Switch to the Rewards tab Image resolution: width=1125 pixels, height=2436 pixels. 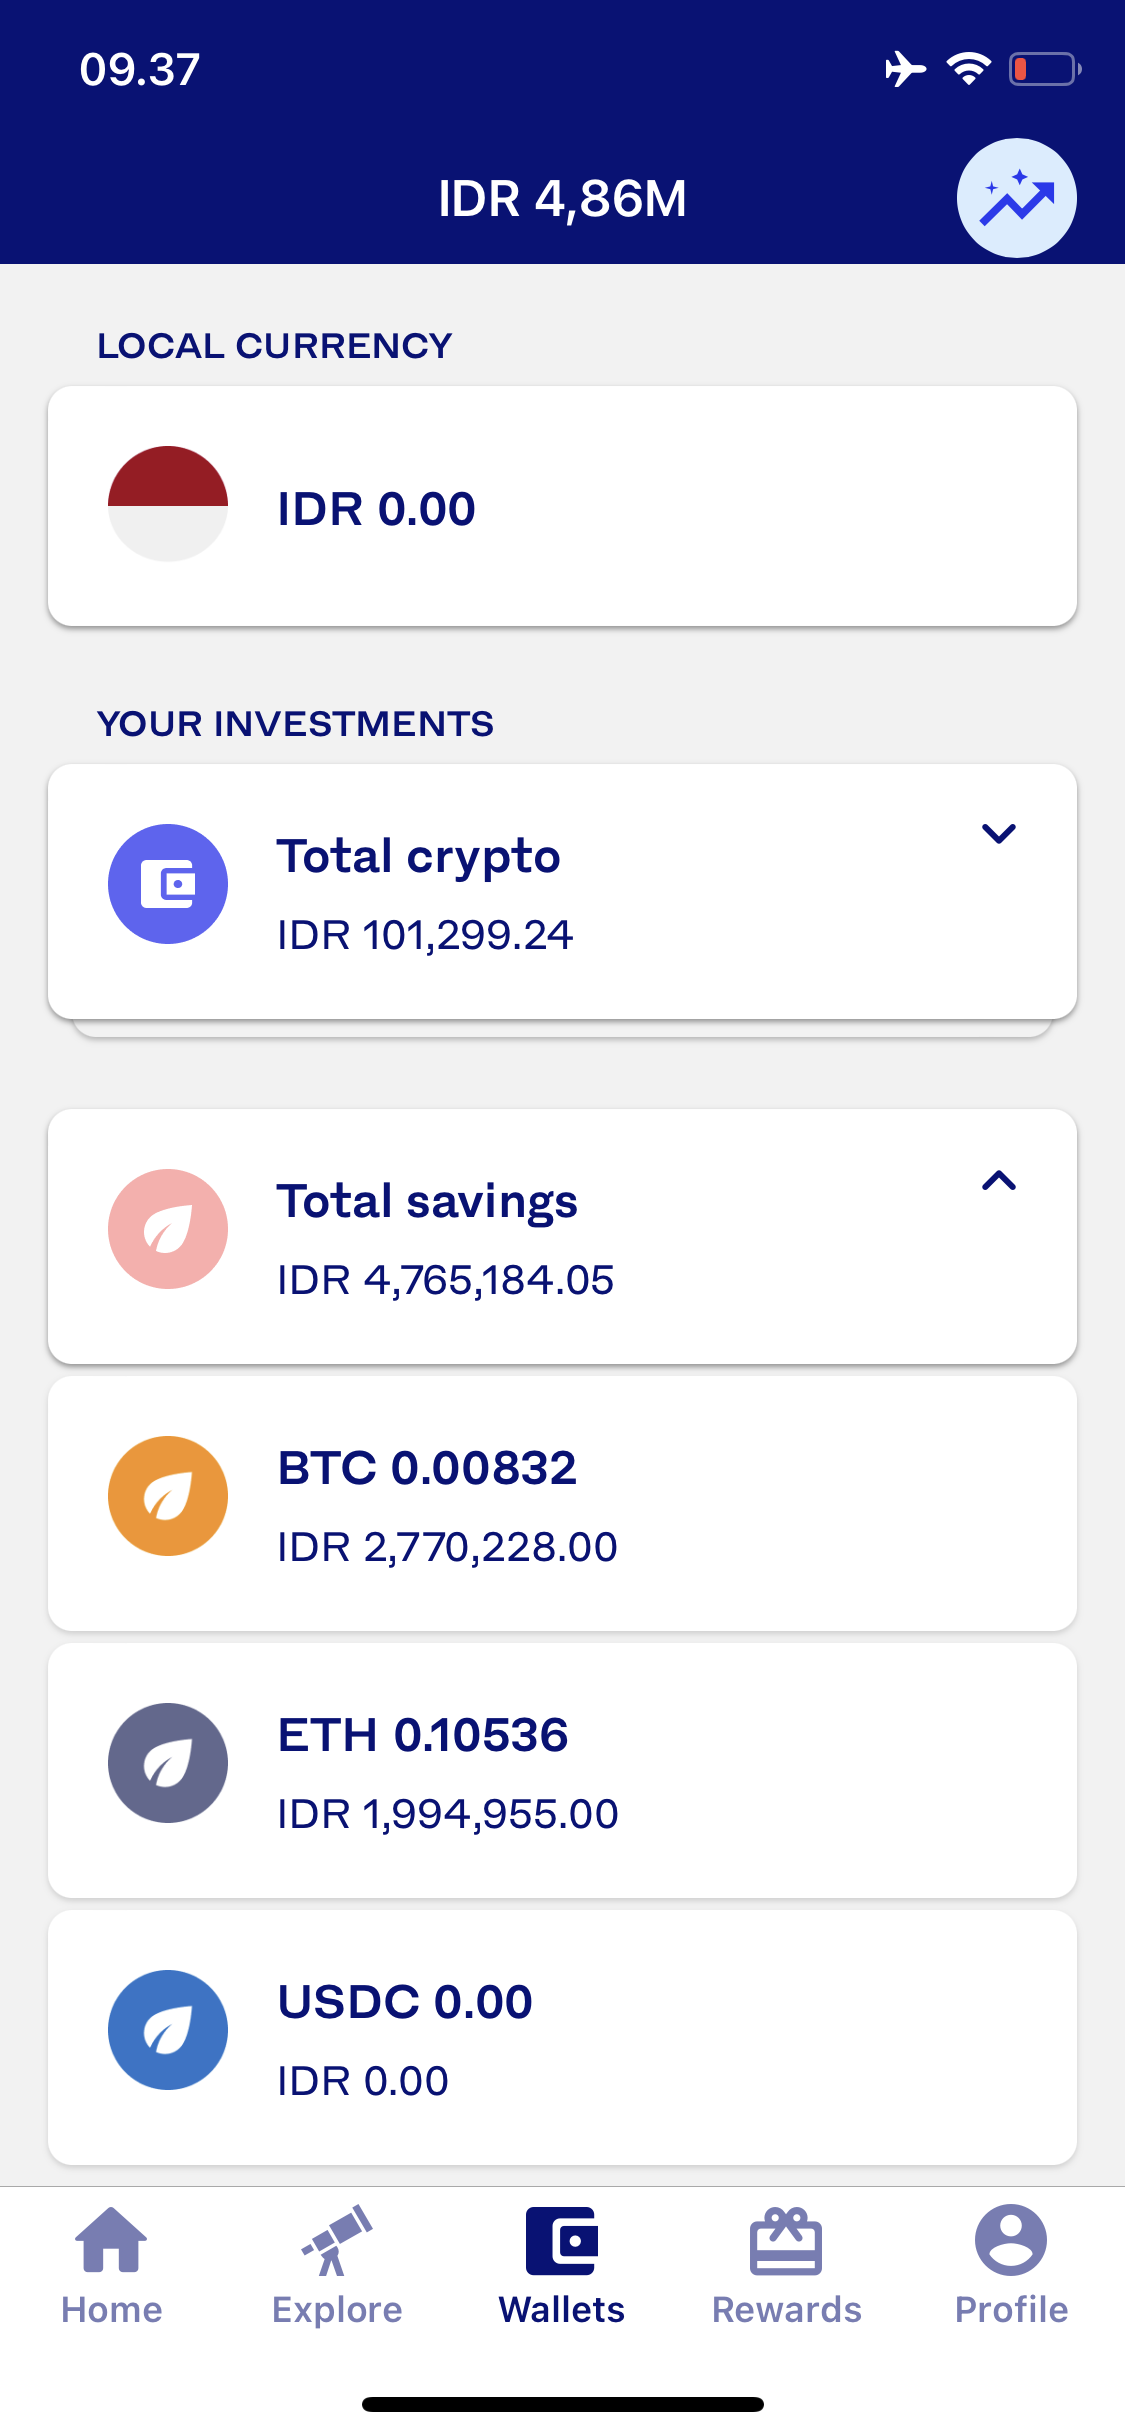pyautogui.click(x=787, y=2266)
